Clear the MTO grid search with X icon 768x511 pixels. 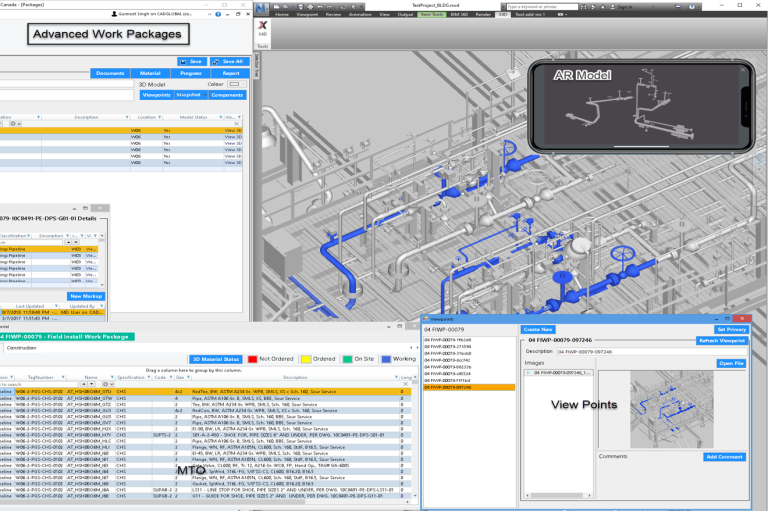(406, 384)
